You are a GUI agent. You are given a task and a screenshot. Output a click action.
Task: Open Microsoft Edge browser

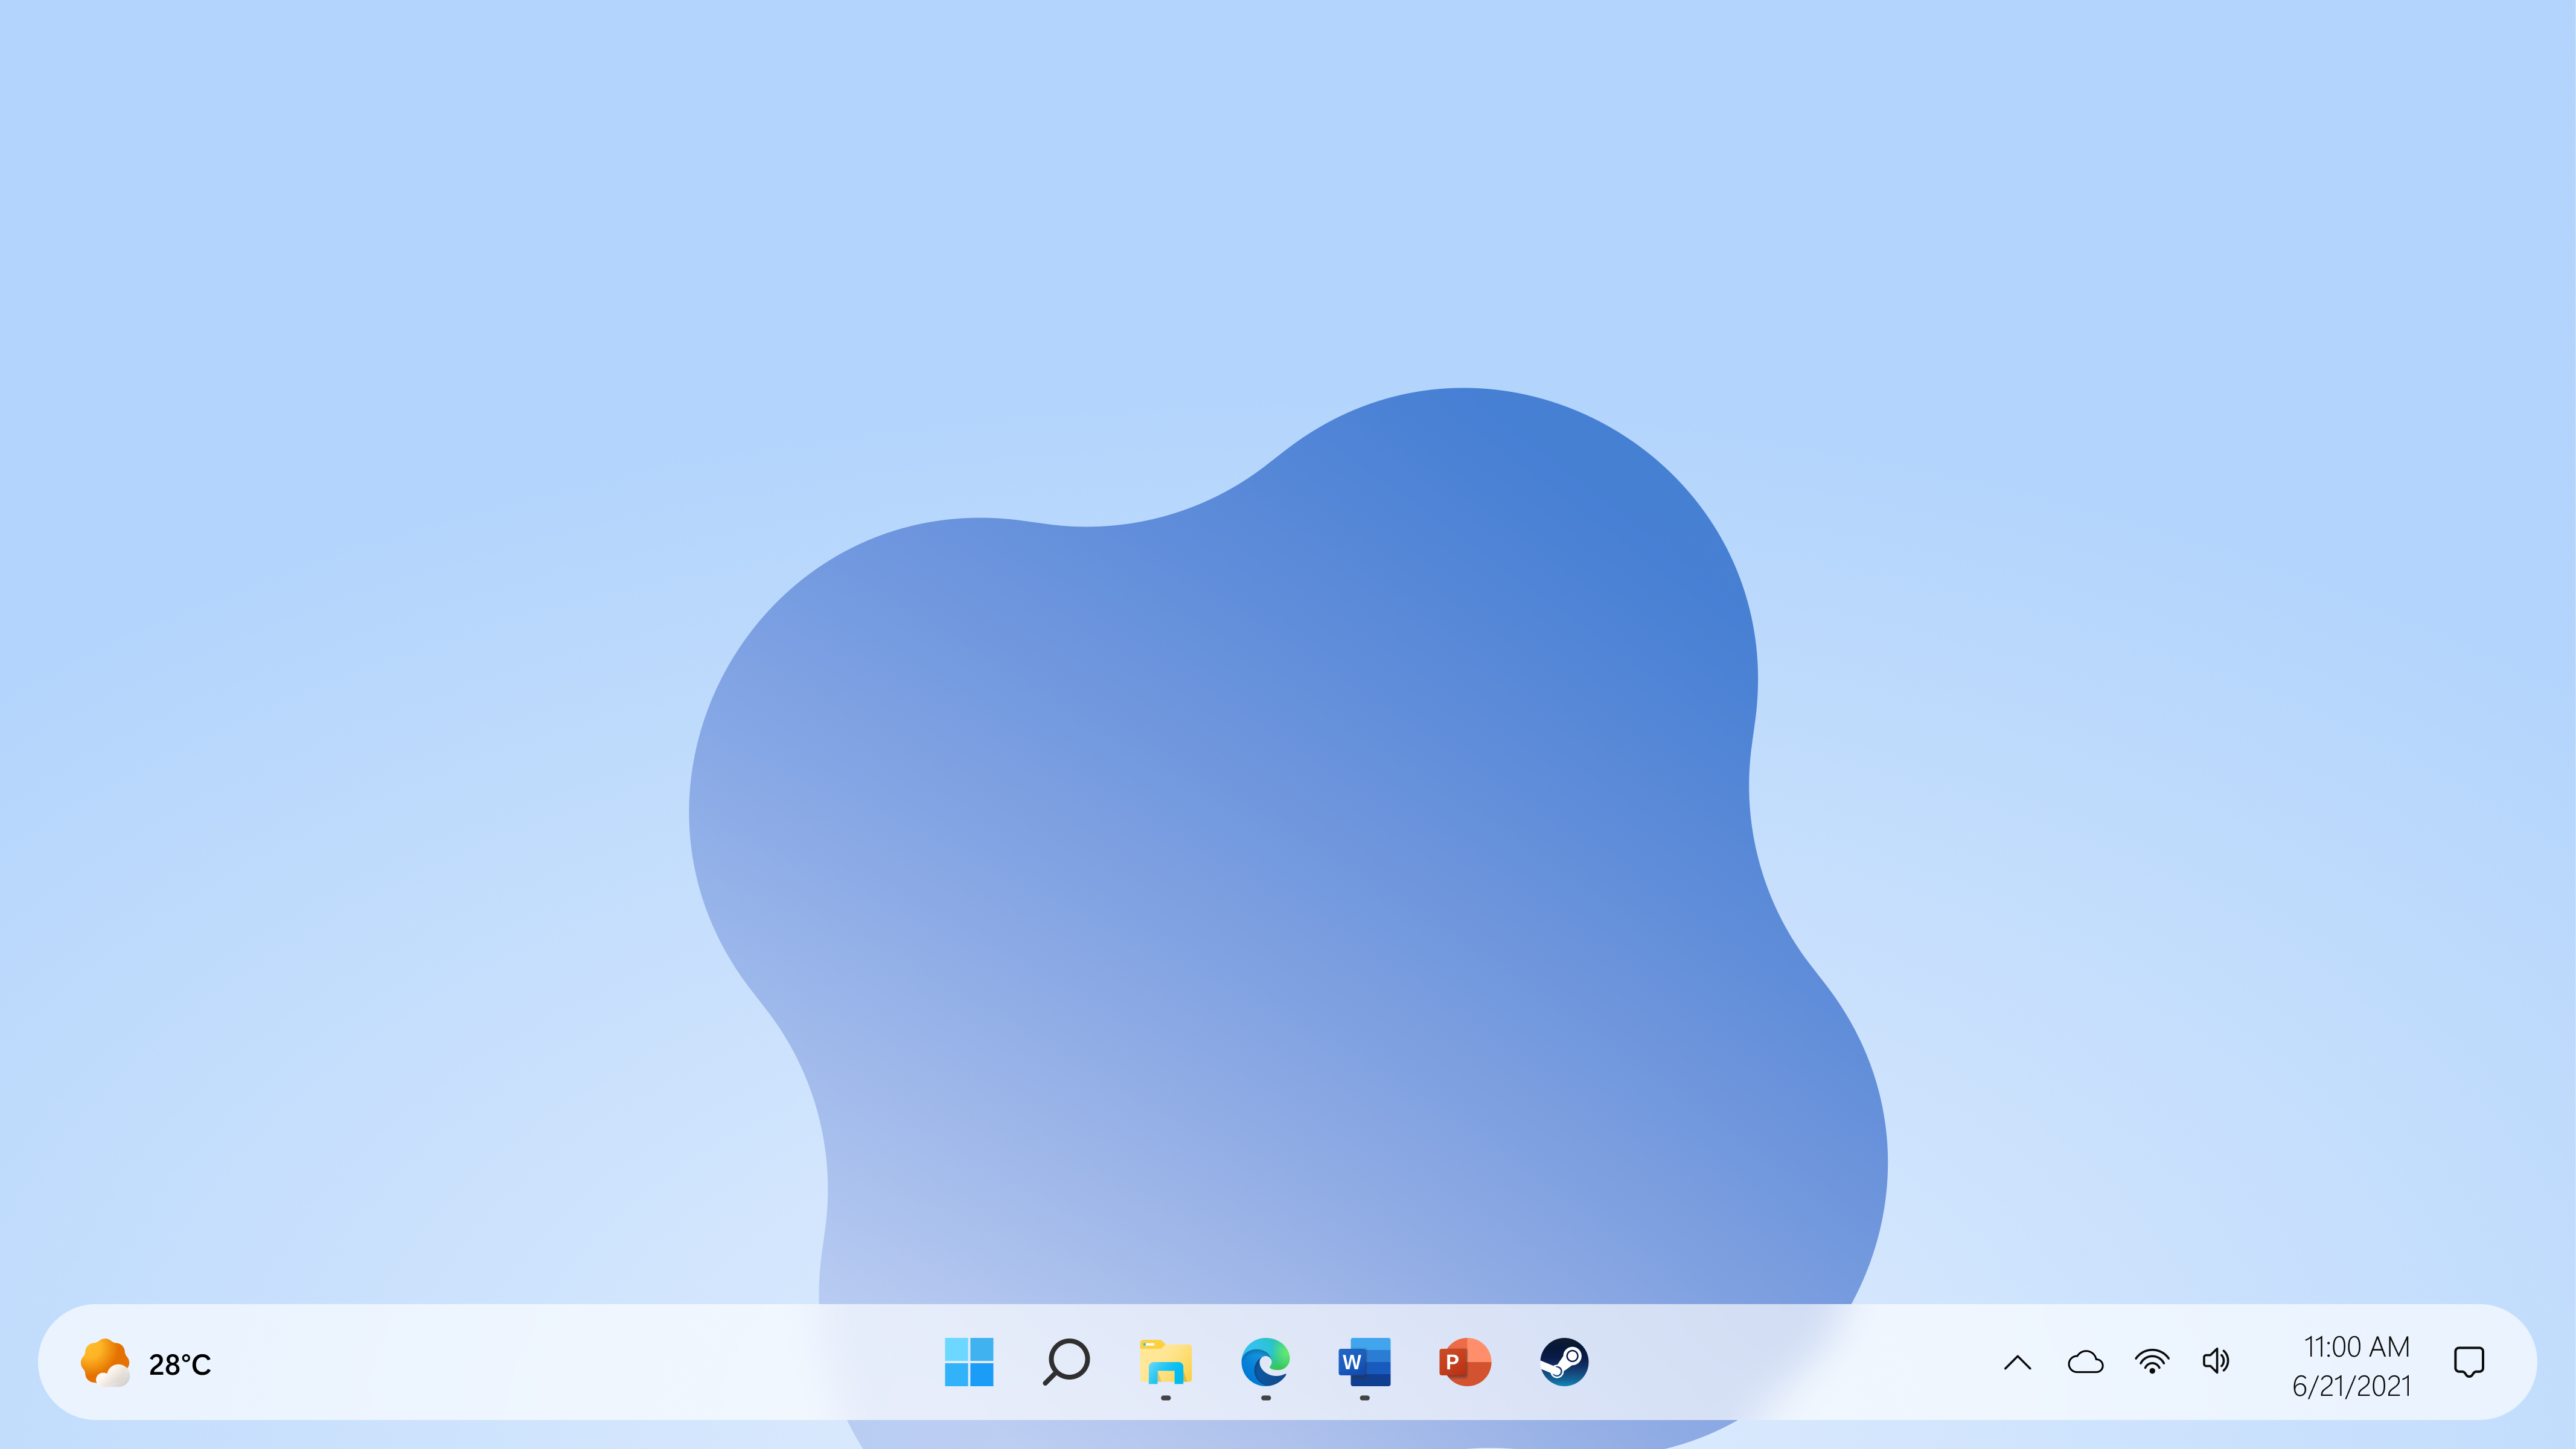1265,1362
